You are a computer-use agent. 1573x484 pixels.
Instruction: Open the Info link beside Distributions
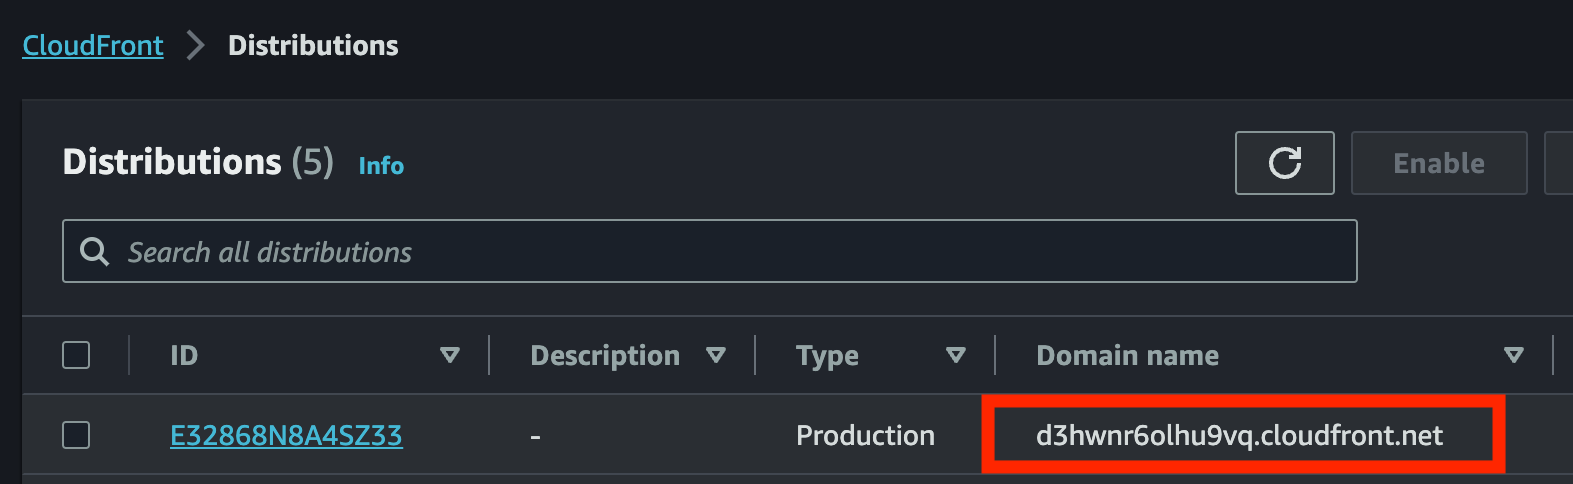click(x=381, y=166)
